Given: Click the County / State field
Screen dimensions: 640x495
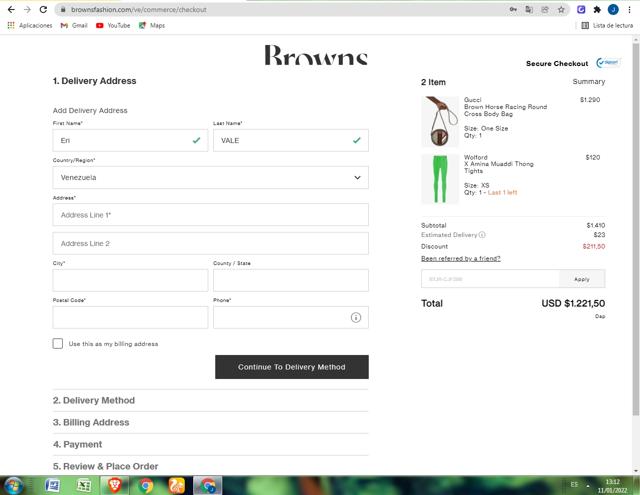Looking at the screenshot, I should (291, 280).
